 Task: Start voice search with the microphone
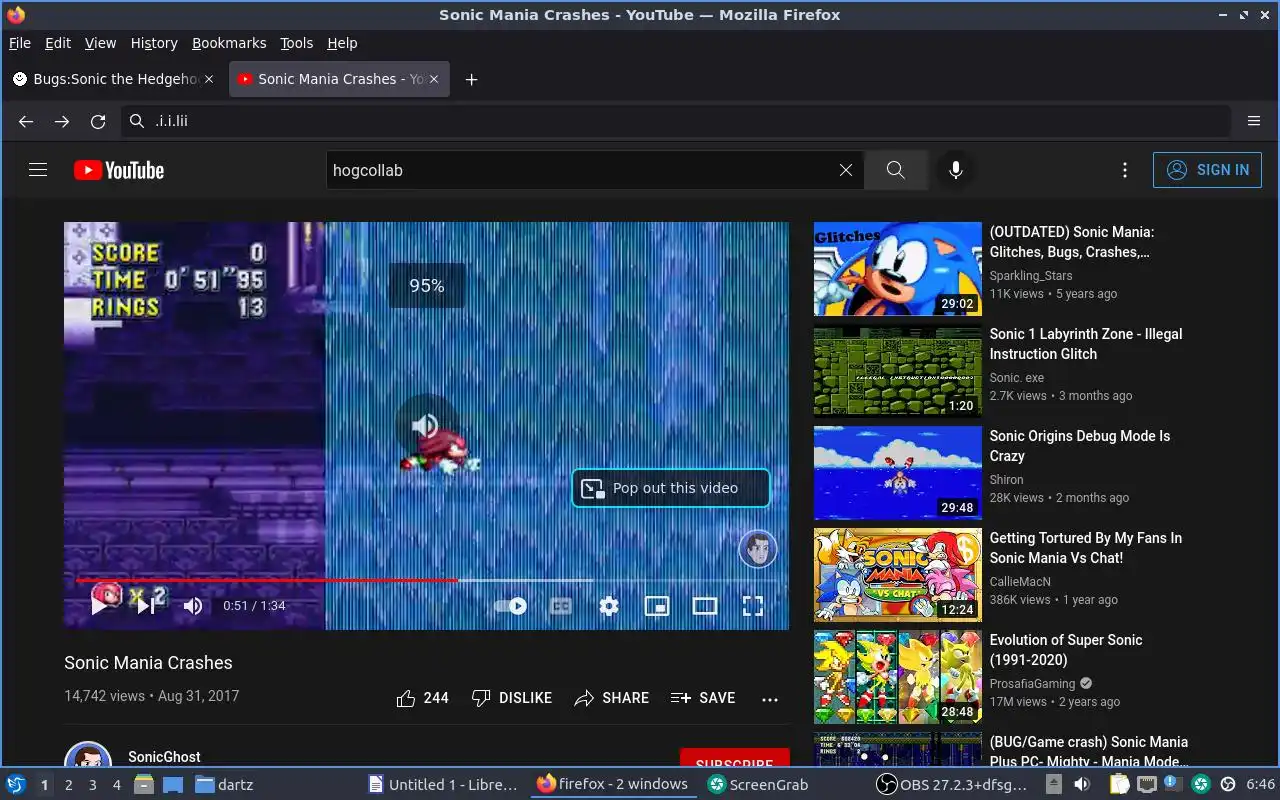(x=956, y=170)
